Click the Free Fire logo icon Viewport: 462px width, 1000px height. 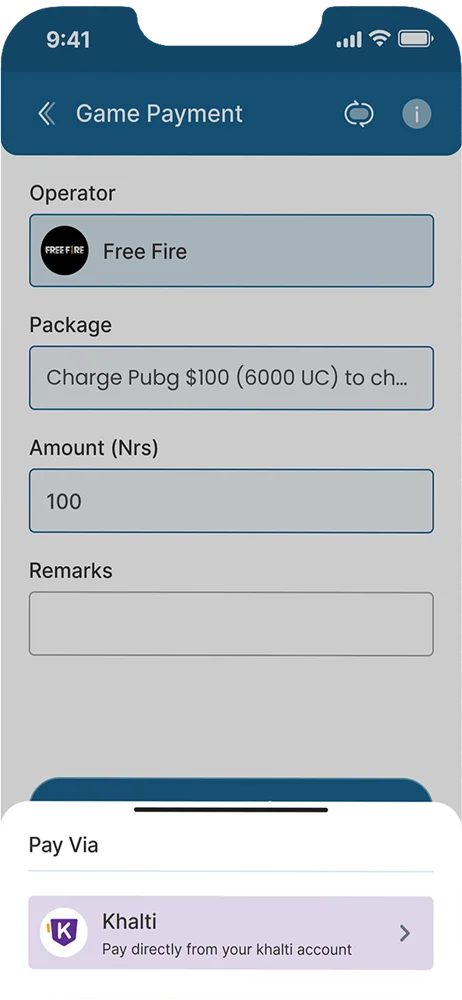[64, 251]
